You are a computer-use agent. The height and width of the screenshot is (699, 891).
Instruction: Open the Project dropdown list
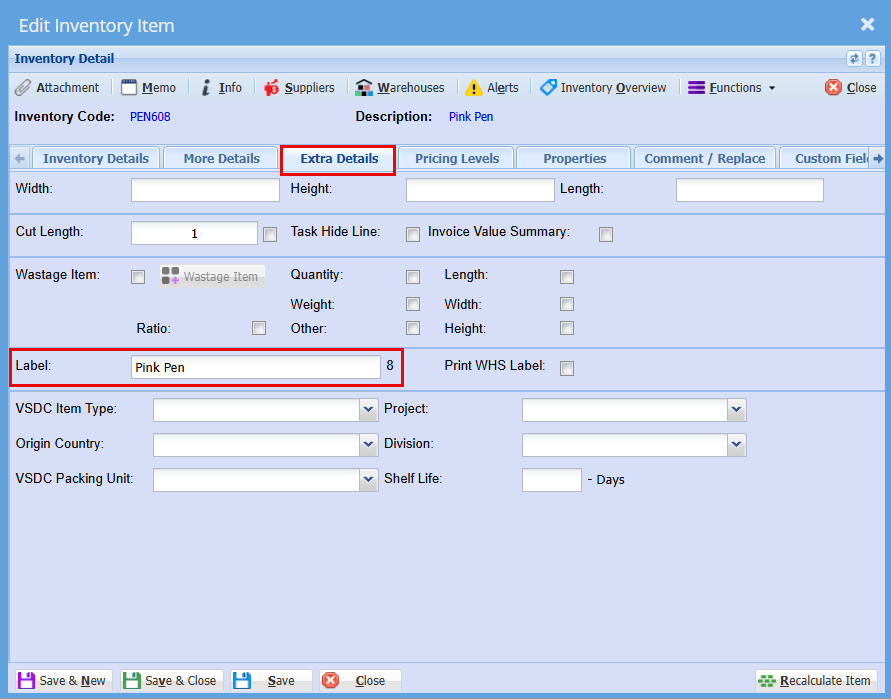(x=736, y=410)
